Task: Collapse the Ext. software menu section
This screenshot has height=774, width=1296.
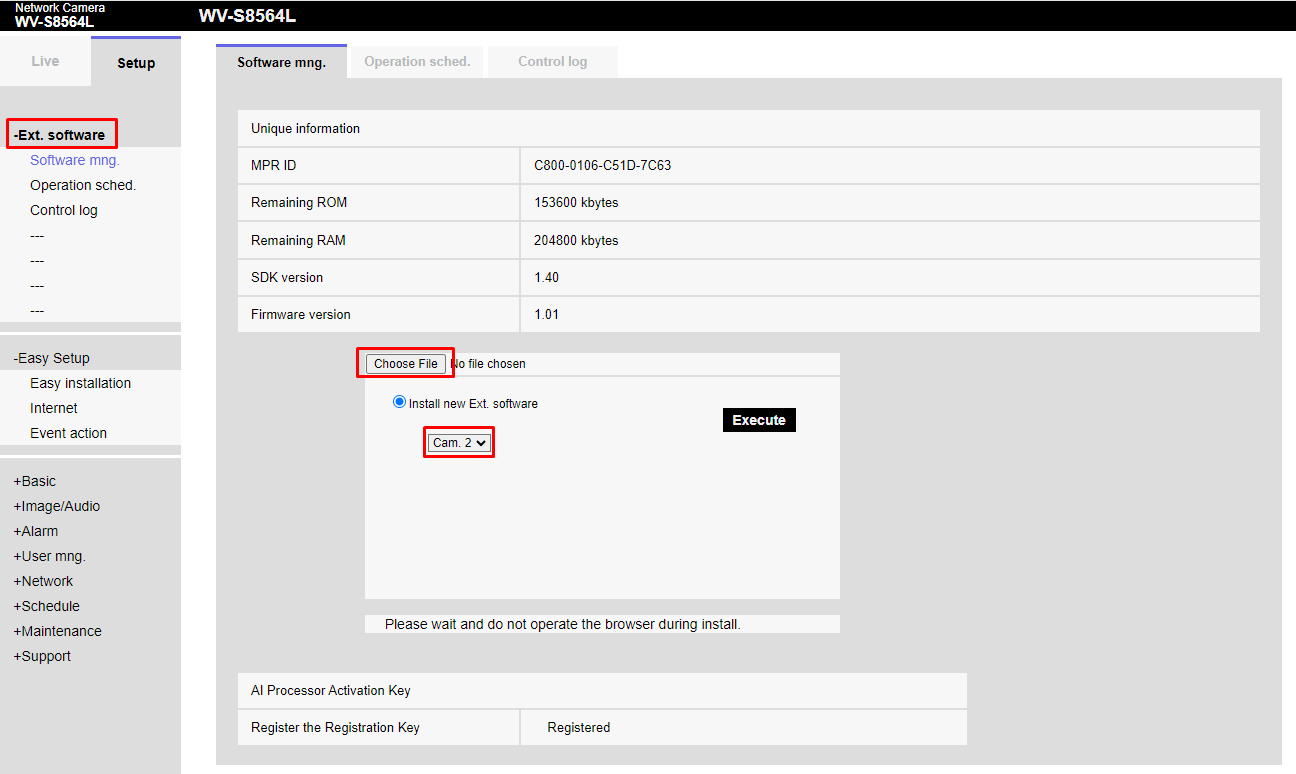Action: [60, 135]
